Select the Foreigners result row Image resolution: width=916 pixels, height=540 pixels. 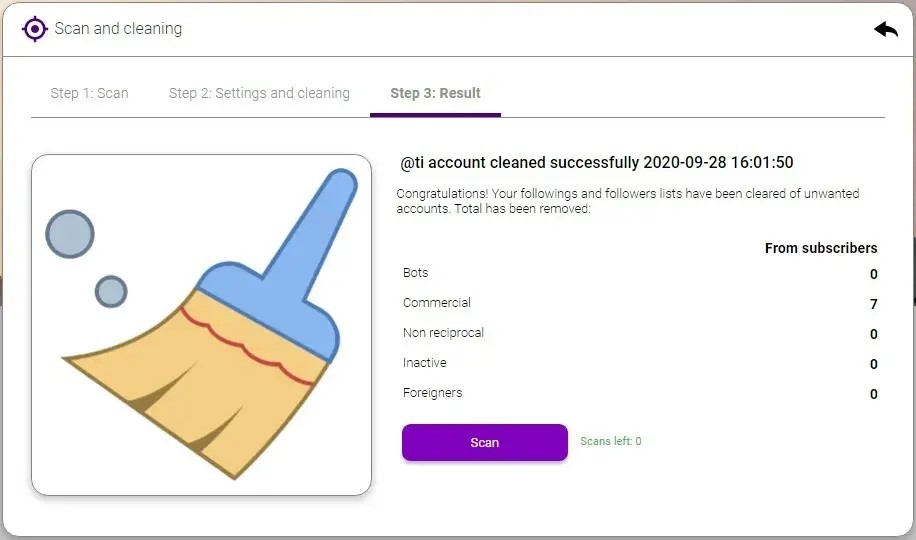640,393
